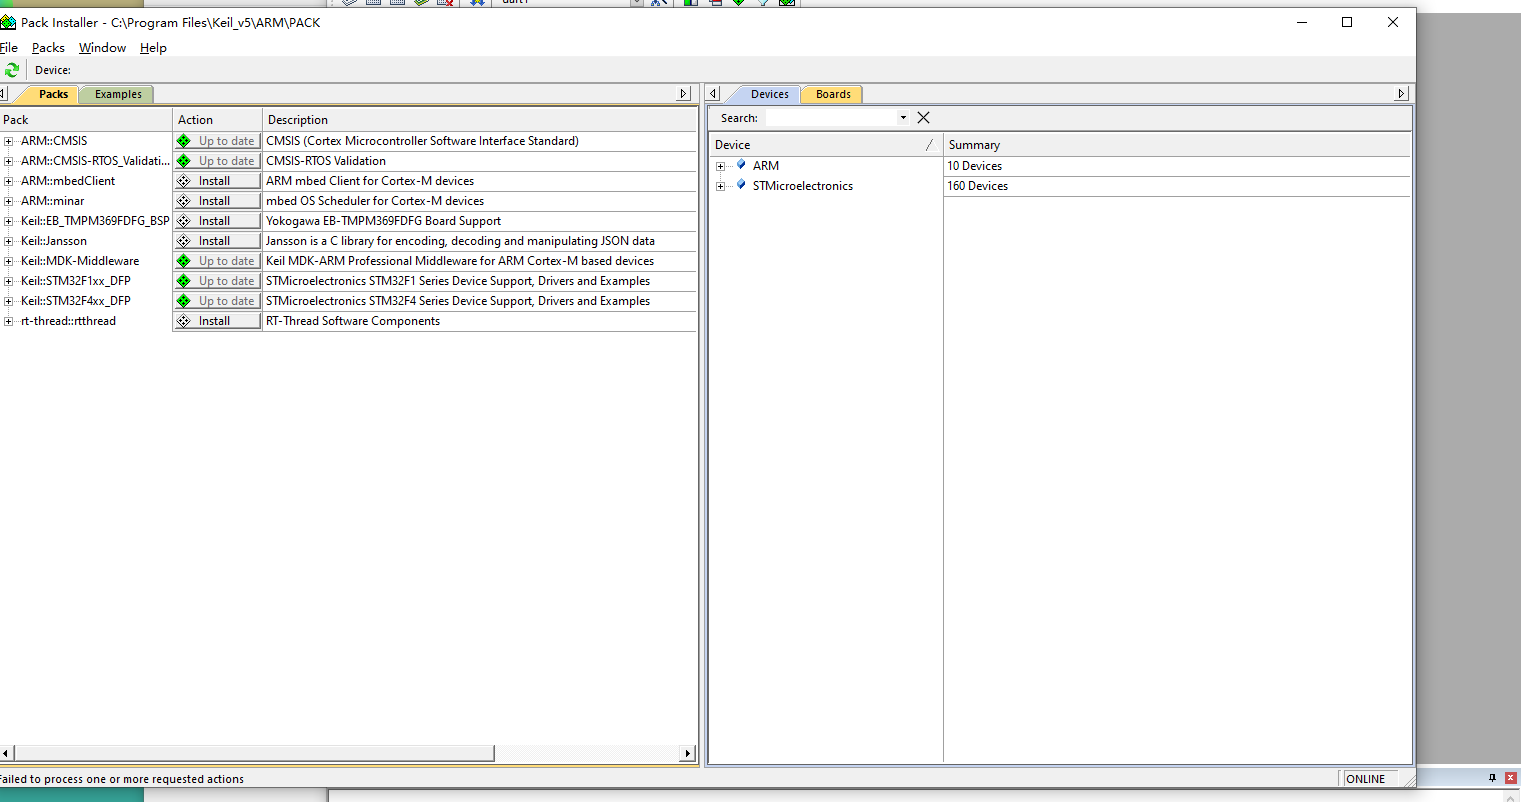Click the packs pane horizontal scrollbar thumb

click(254, 753)
